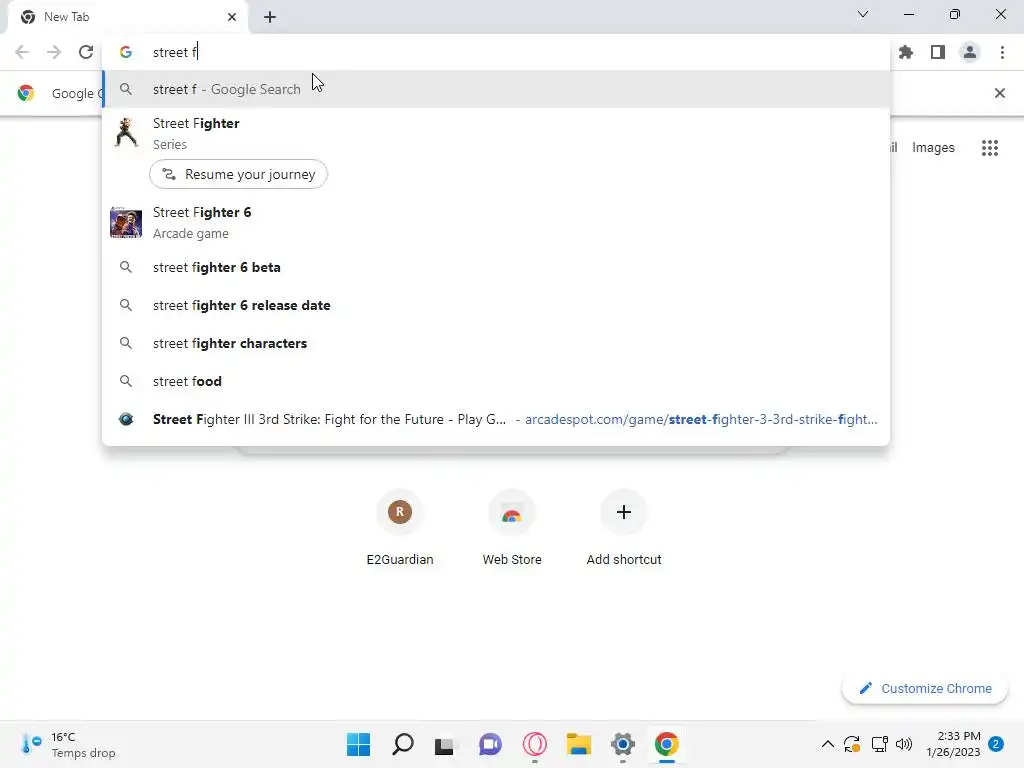Click Chrome icon in taskbar
The image size is (1024, 768).
pos(667,744)
